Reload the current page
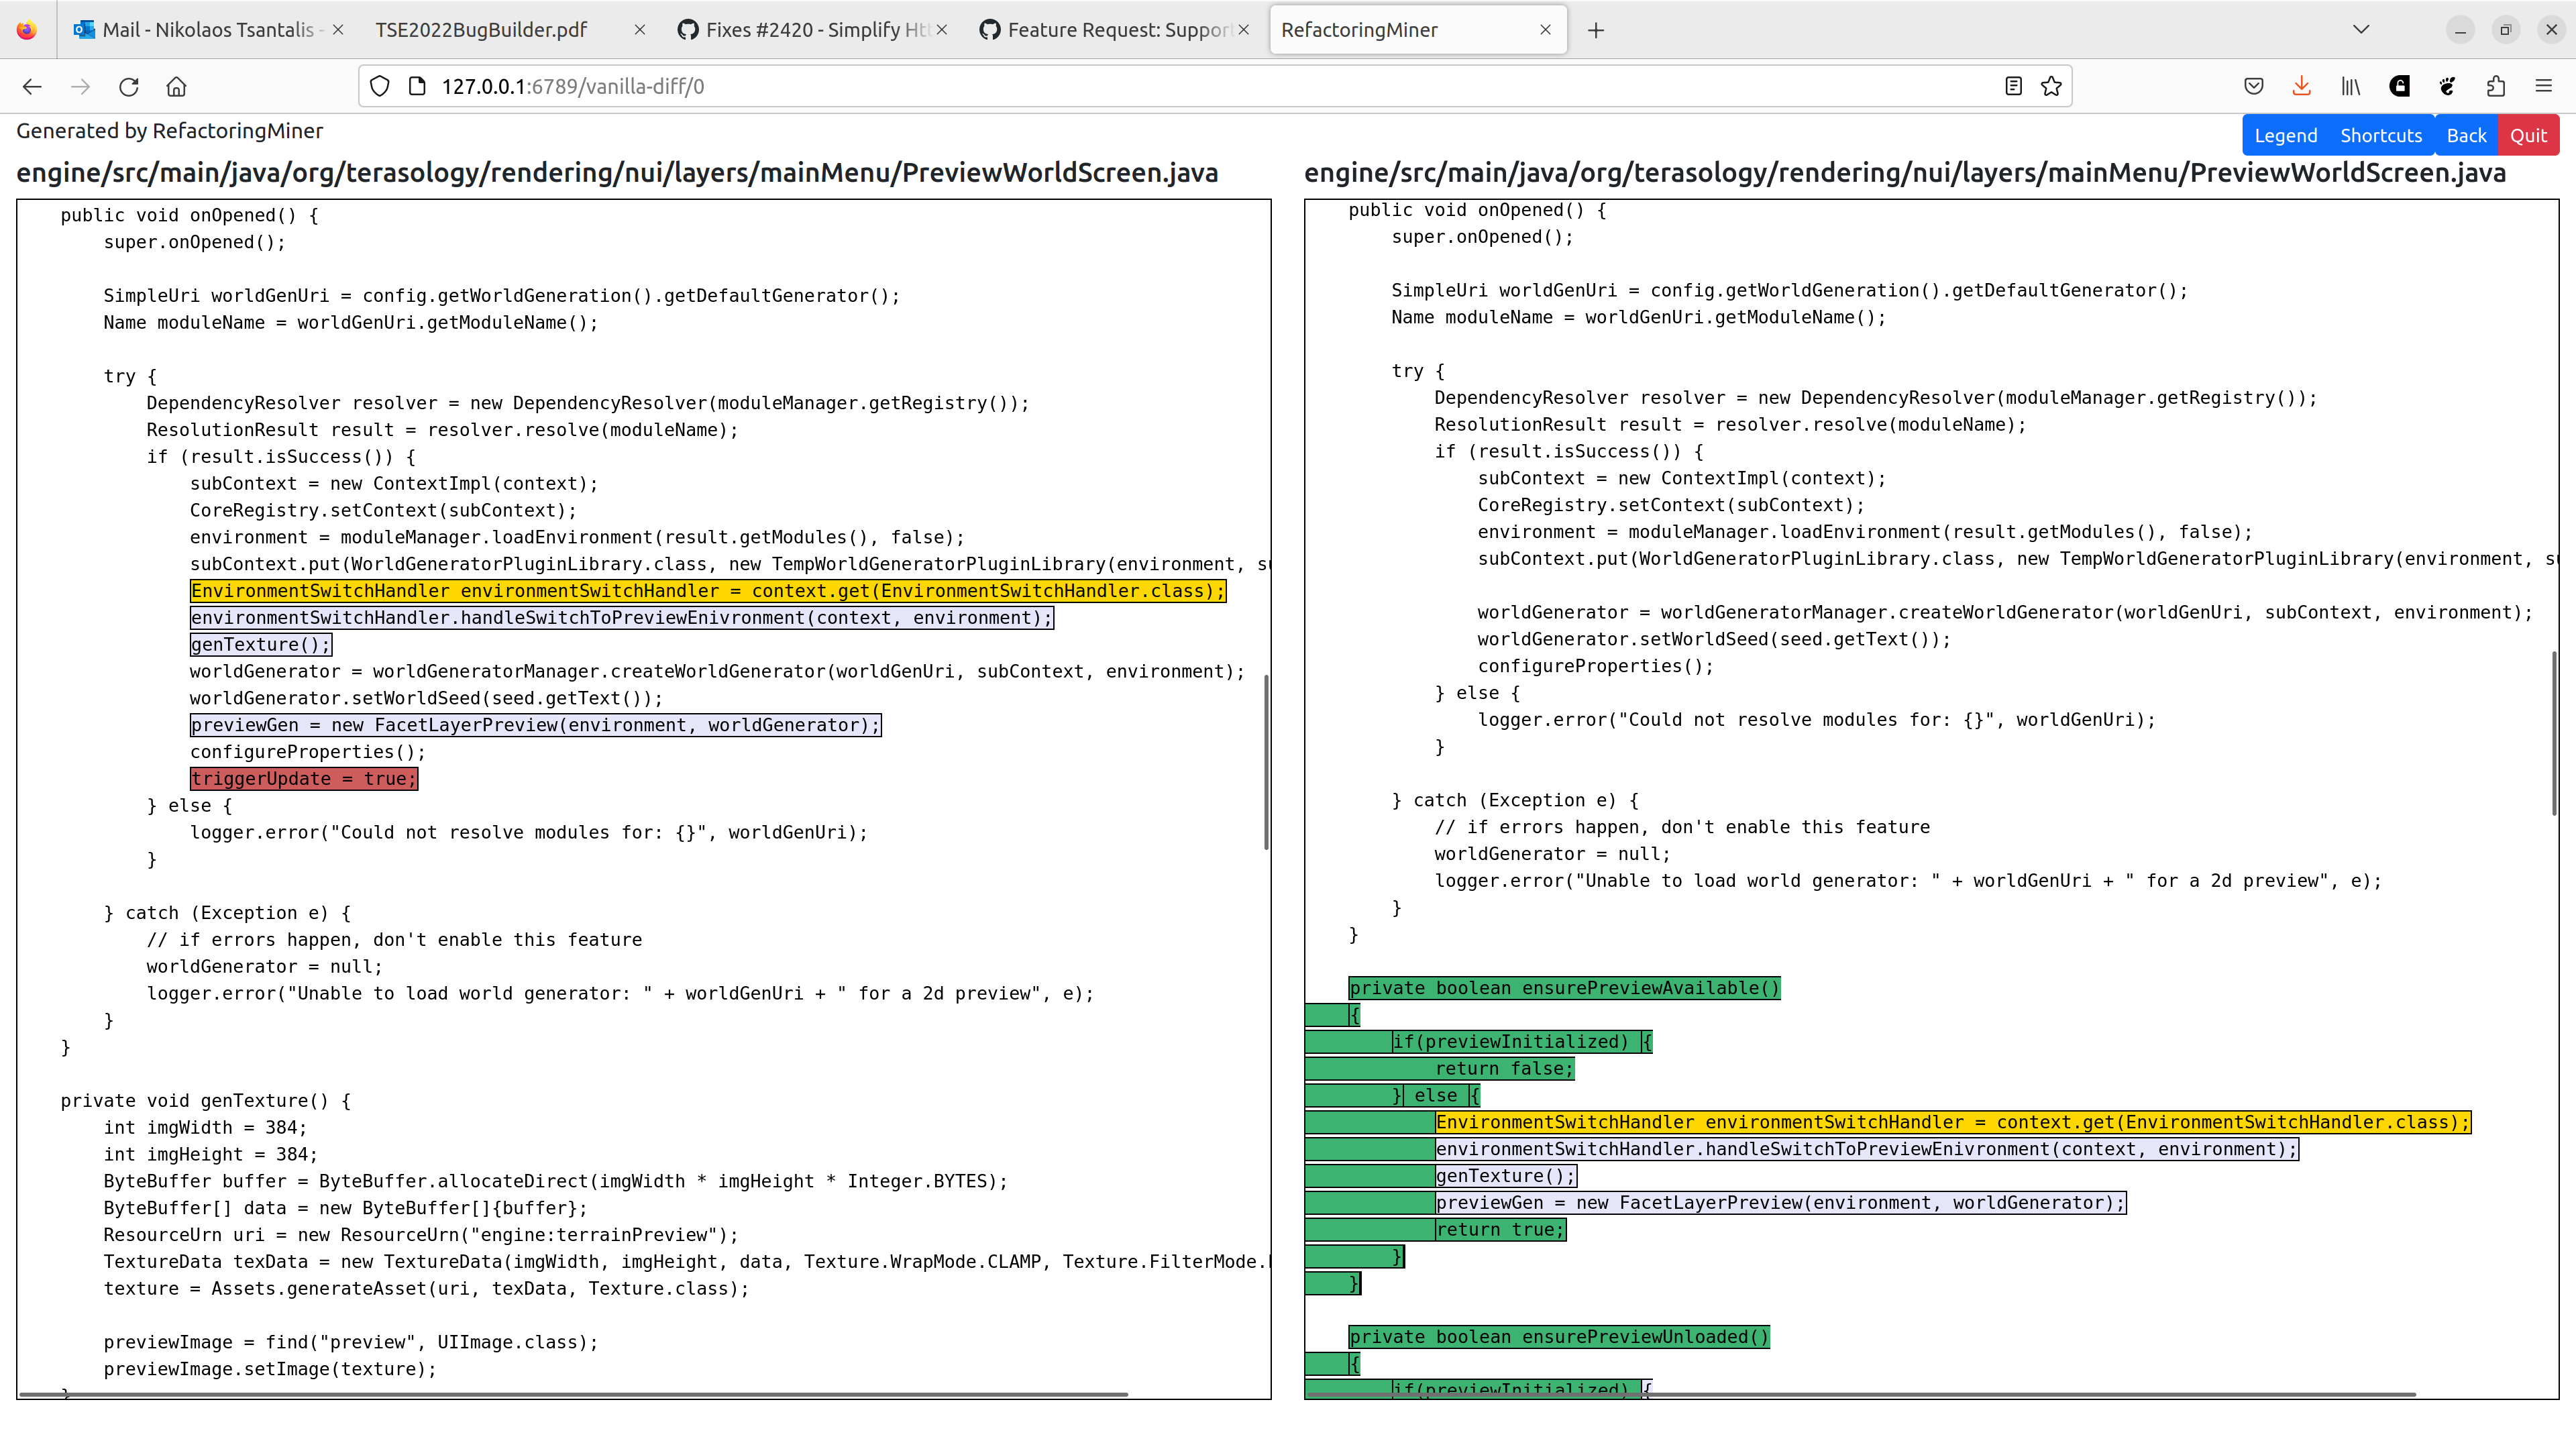 (128, 86)
